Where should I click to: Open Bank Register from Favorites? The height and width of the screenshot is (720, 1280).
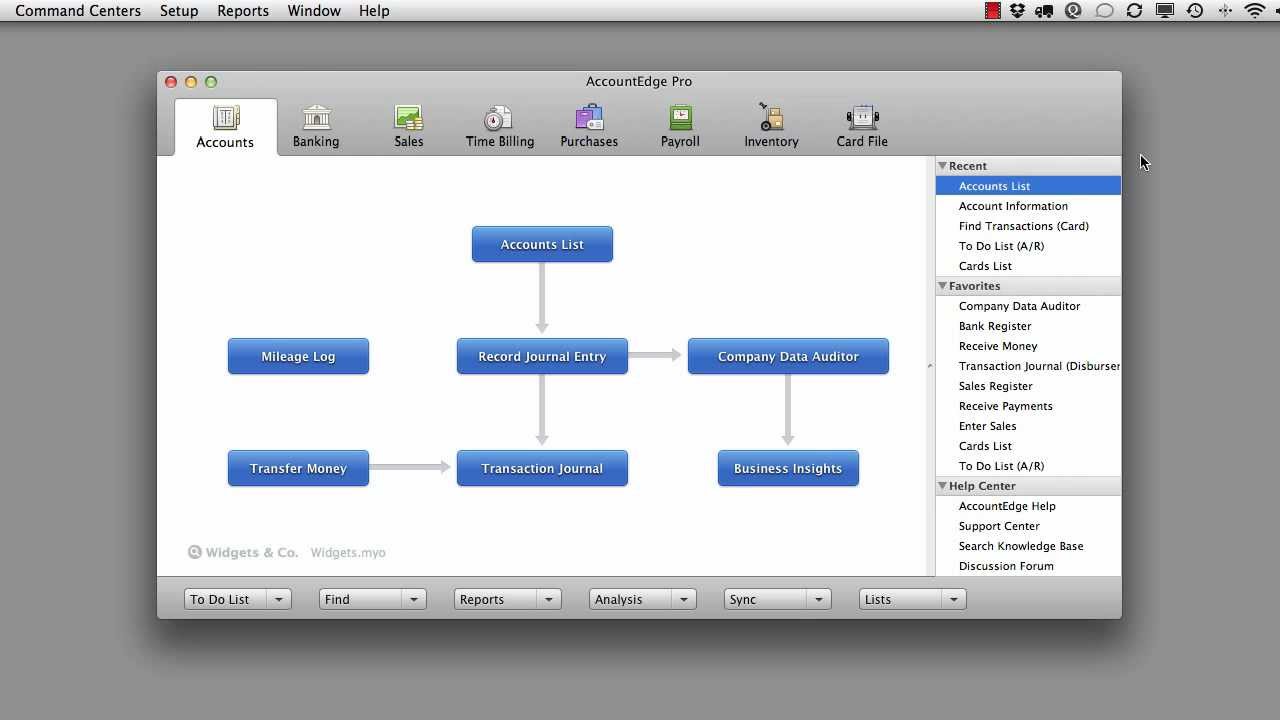(x=1028, y=326)
